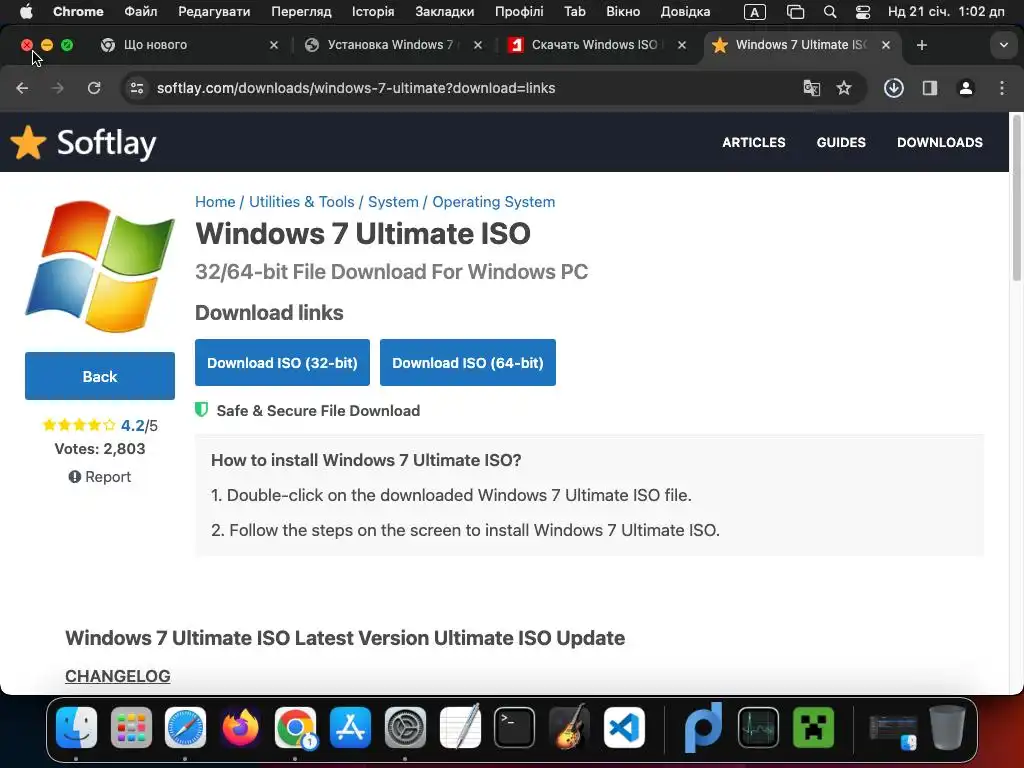
Task: Click the keyboard input source icon
Action: pos(754,12)
